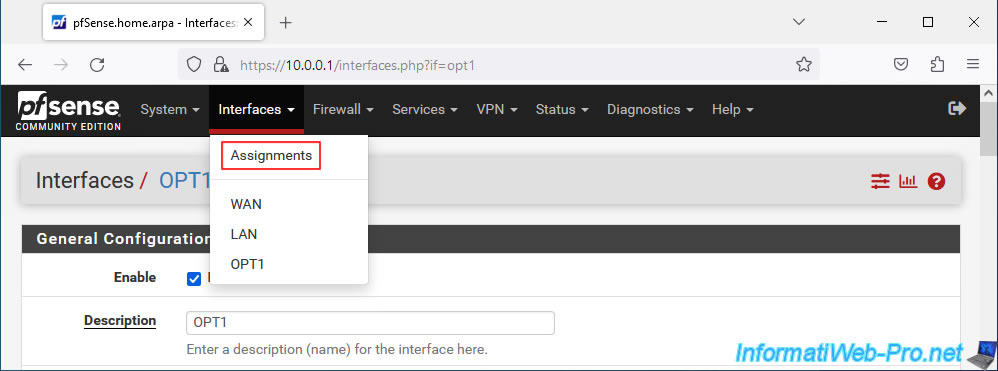The image size is (998, 371).
Task: Expand the Diagnostics dropdown menu
Action: pos(650,109)
